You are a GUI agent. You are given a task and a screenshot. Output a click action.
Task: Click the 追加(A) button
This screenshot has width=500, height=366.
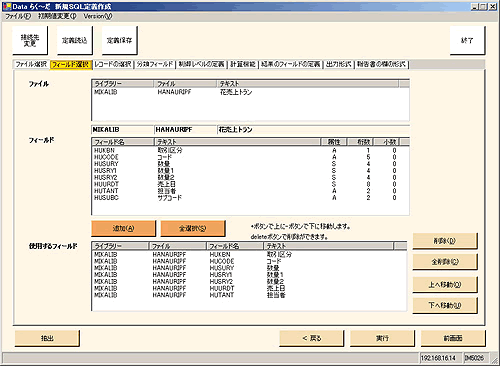[x=123, y=228]
